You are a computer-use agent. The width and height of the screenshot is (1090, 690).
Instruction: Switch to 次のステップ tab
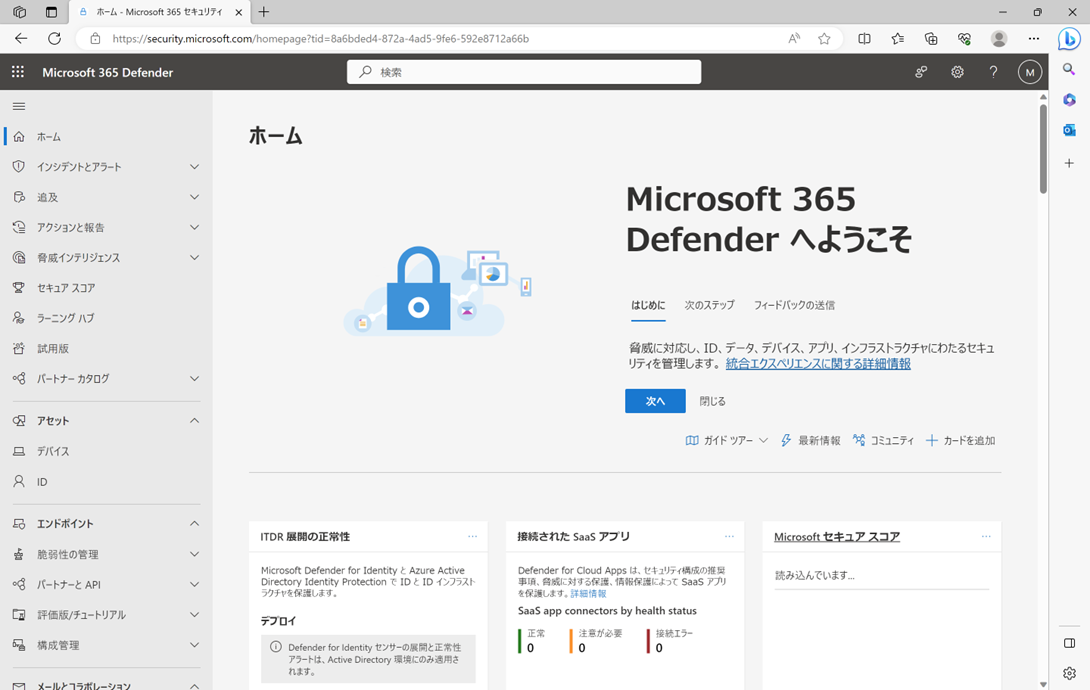tap(709, 305)
